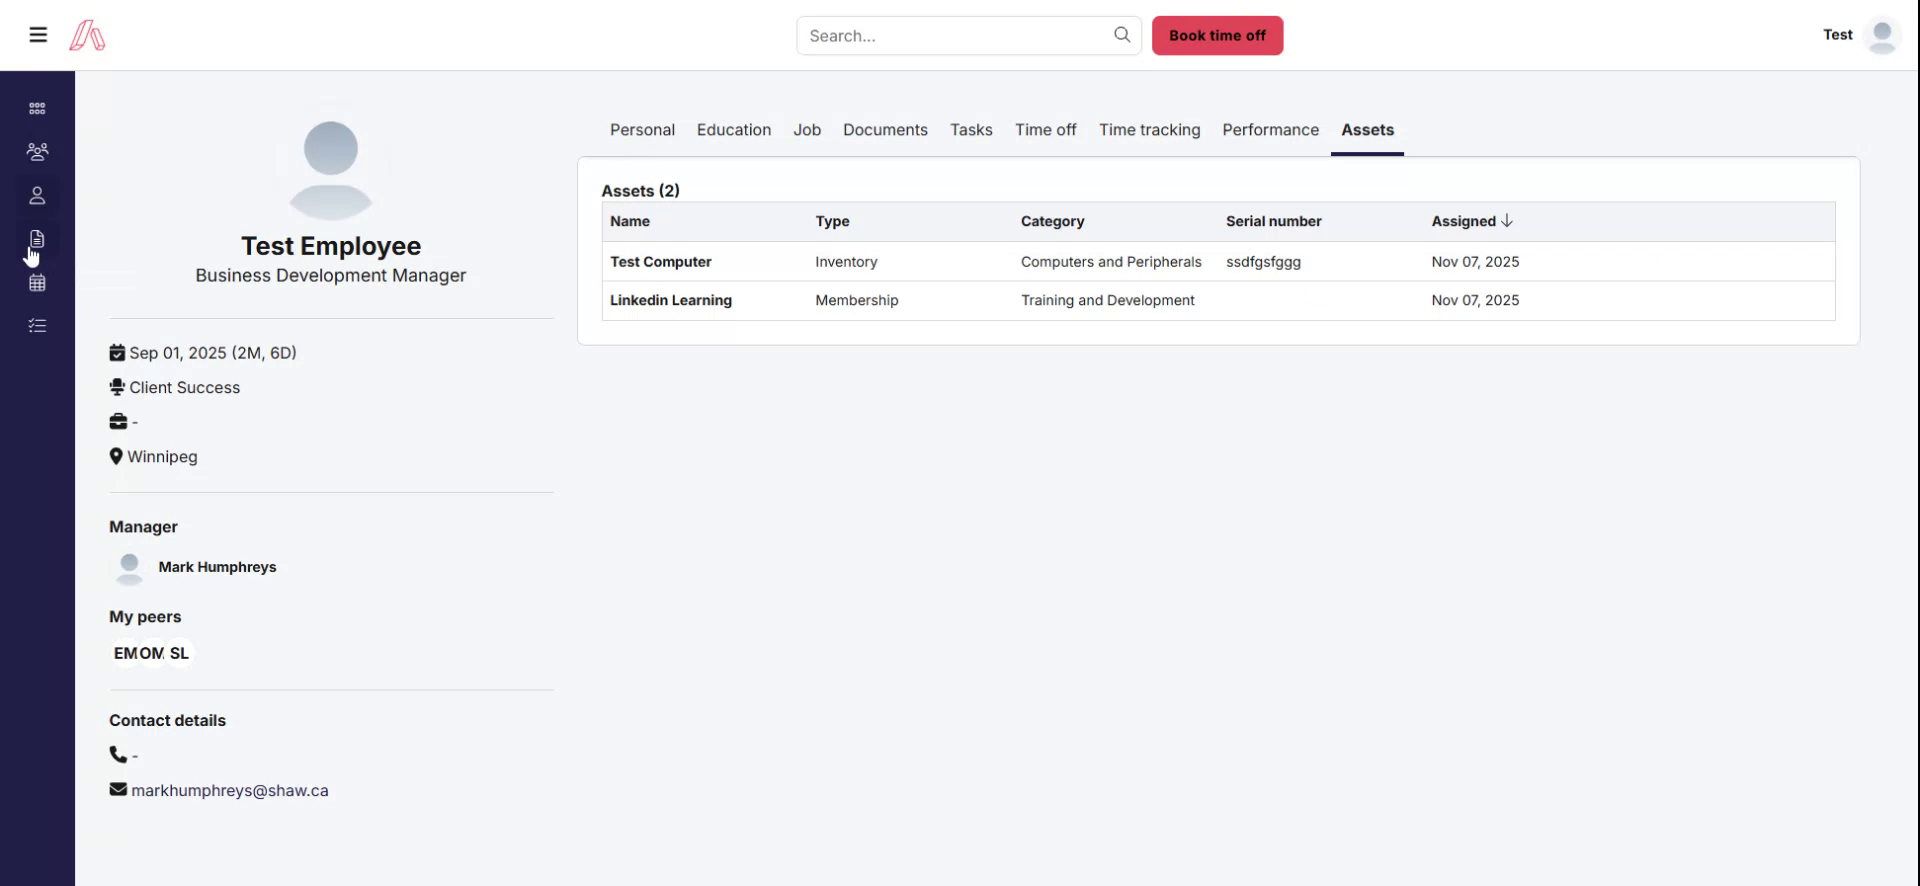1920x886 pixels.
Task: Sort by Serial number column header
Action: tap(1274, 221)
